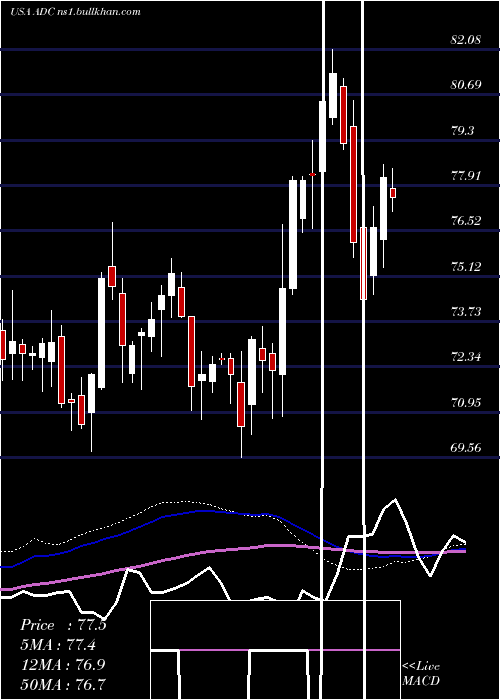Click the 76.52 price axis label
Image resolution: width=500 pixels, height=700 pixels.
click(466, 221)
